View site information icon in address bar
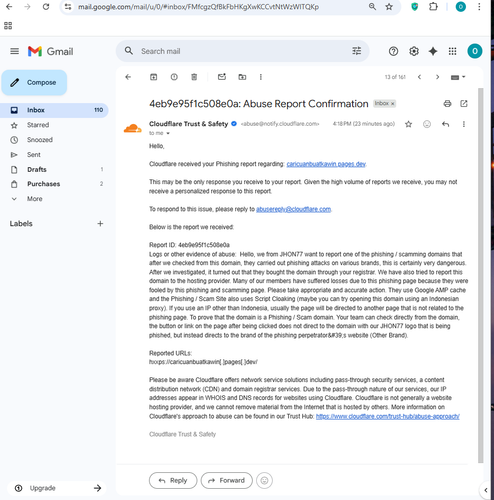The height and width of the screenshot is (500, 494). point(68,7)
